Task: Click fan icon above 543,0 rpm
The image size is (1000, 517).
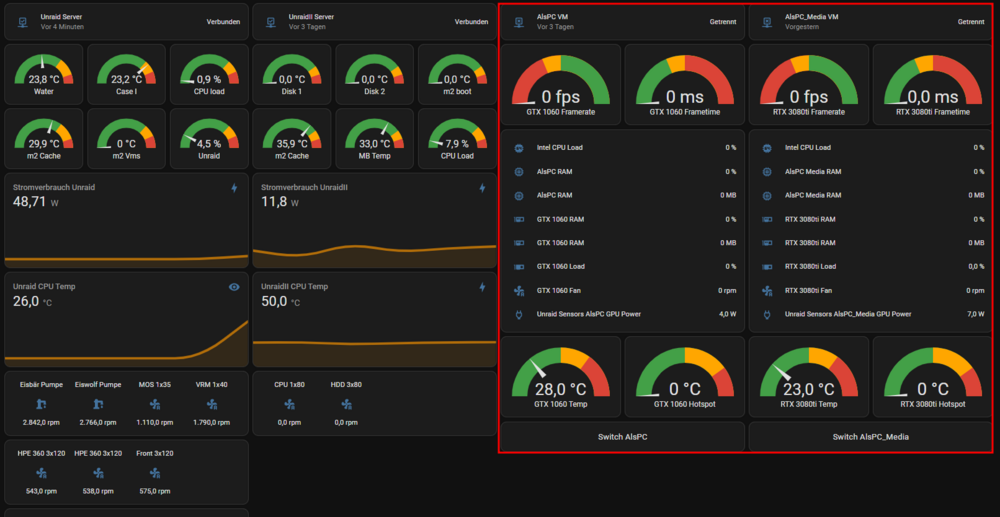Action: tap(41, 472)
